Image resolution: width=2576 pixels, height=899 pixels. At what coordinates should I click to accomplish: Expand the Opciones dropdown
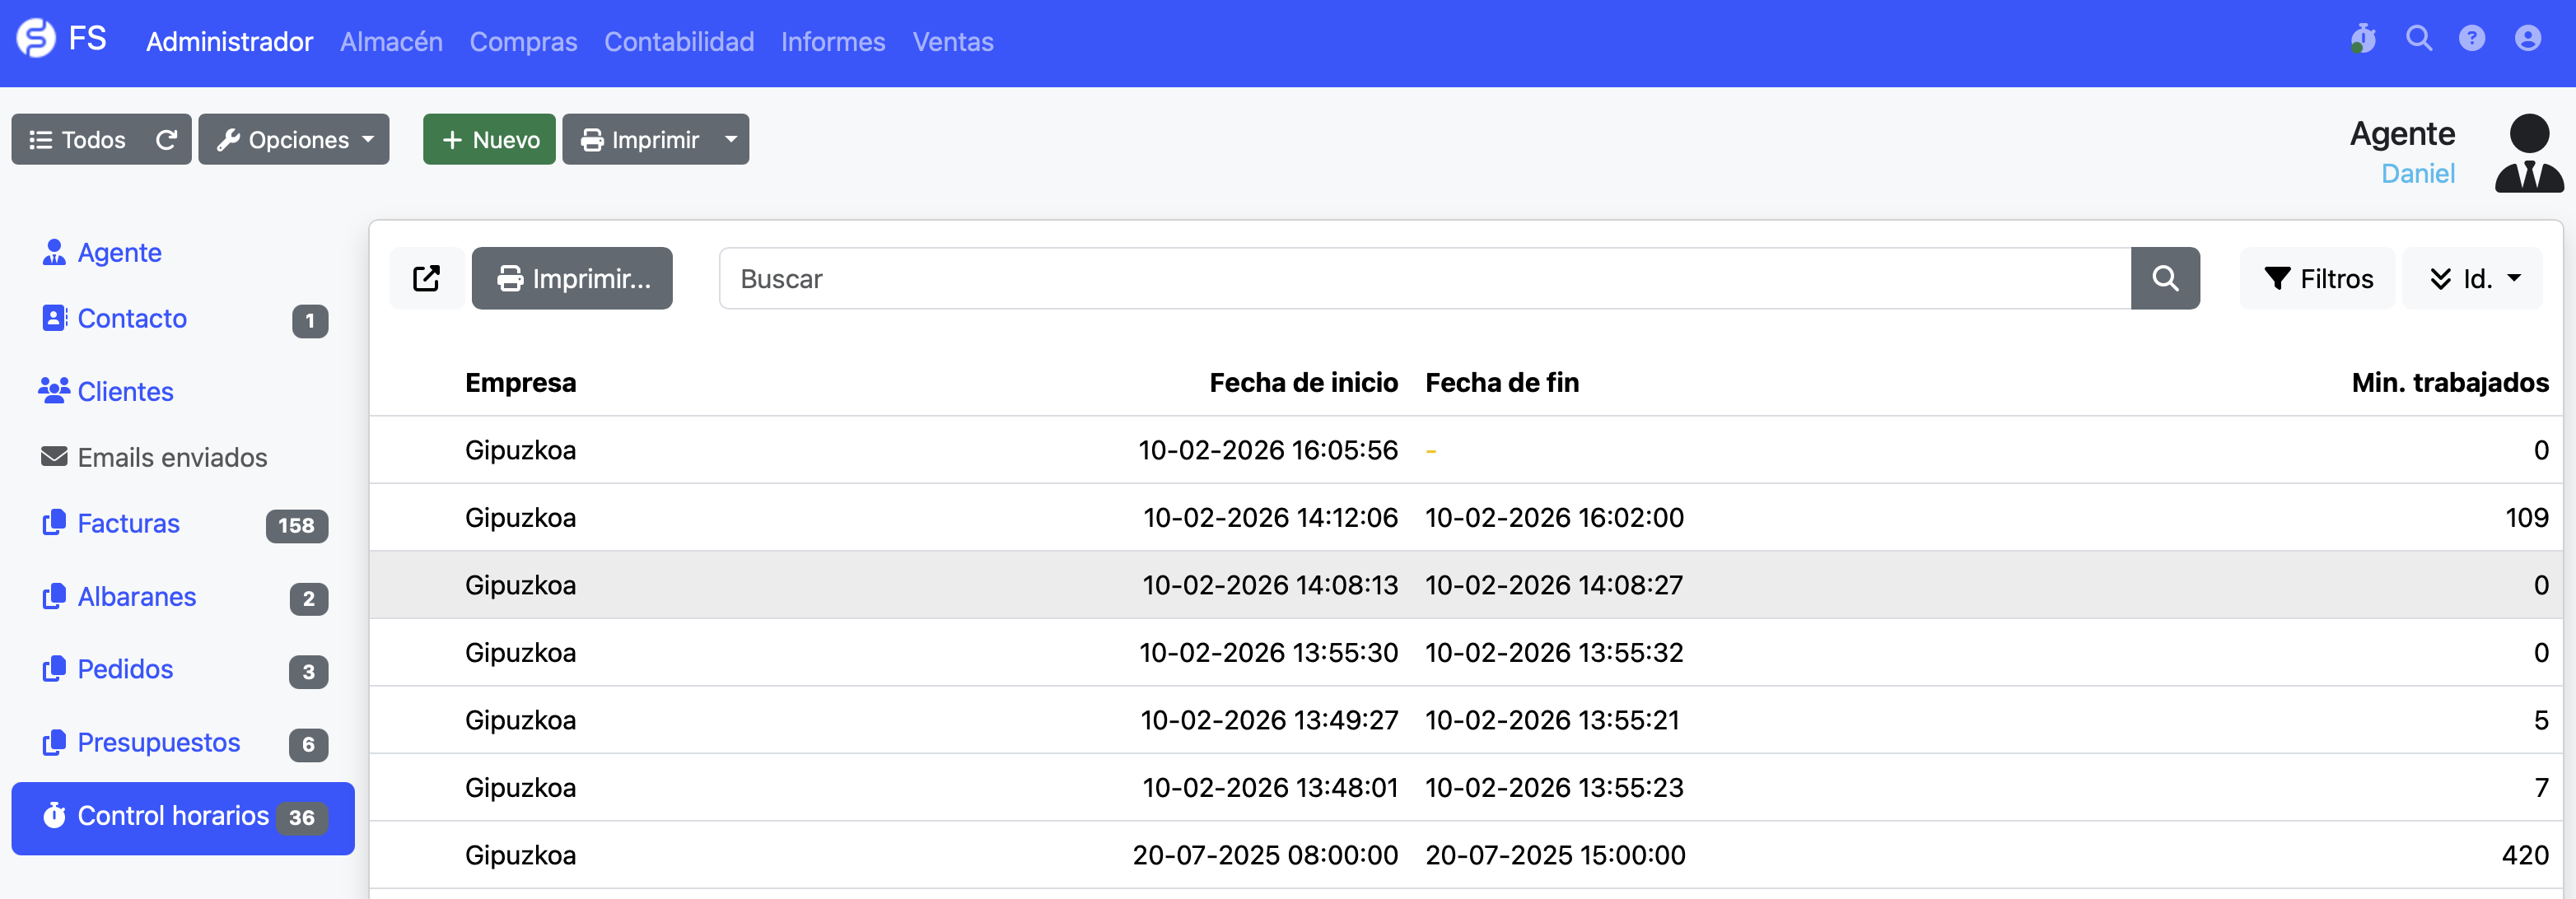click(294, 140)
